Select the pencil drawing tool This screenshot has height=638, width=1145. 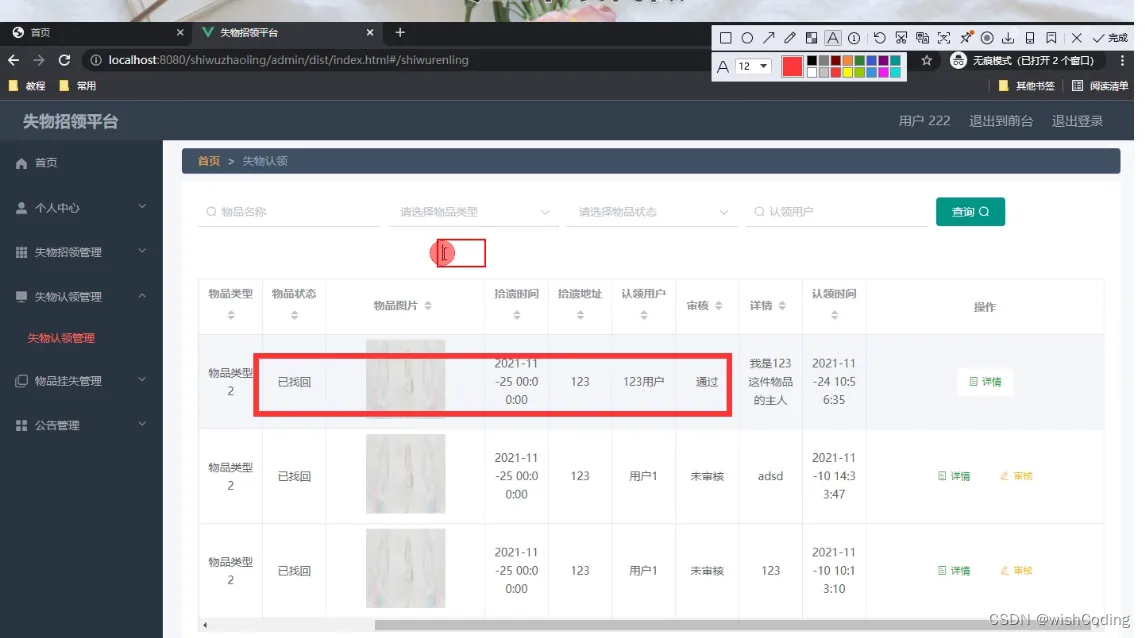(x=790, y=38)
